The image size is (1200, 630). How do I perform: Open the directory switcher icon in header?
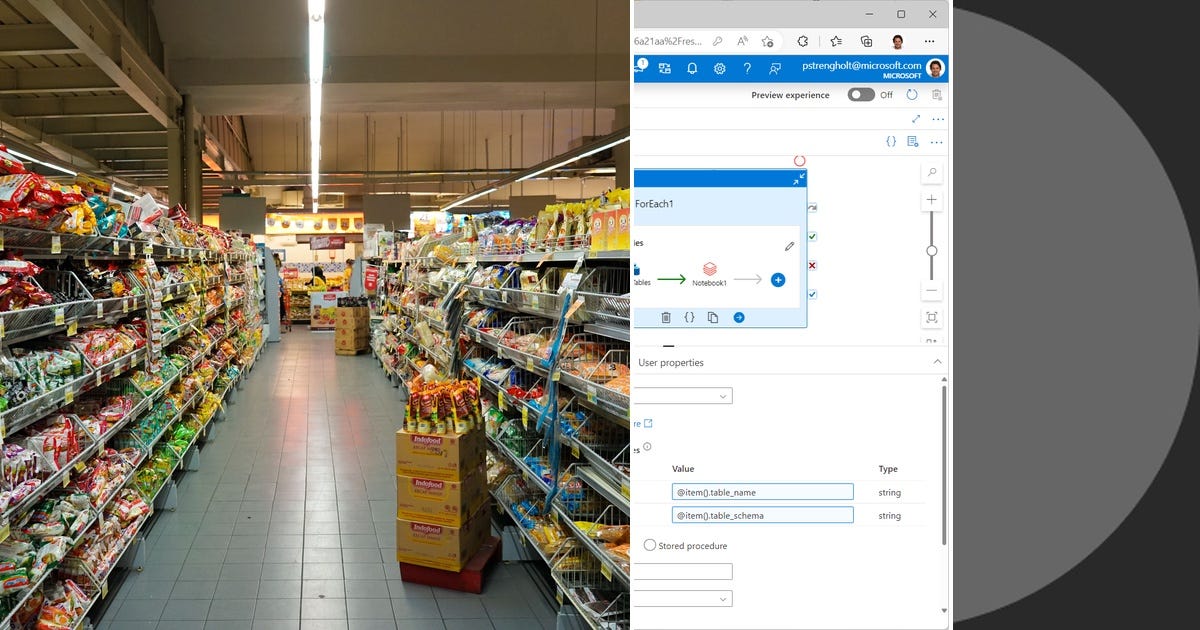665,68
